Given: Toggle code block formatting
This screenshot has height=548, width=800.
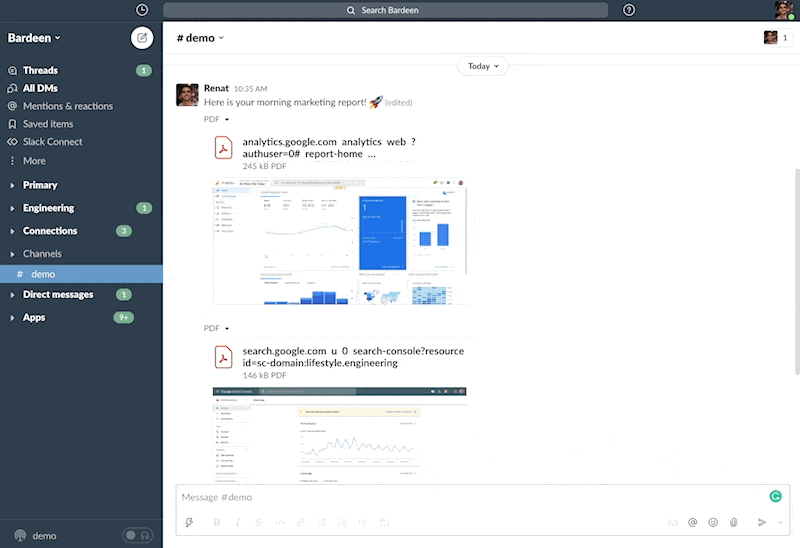Looking at the screenshot, I should (384, 522).
